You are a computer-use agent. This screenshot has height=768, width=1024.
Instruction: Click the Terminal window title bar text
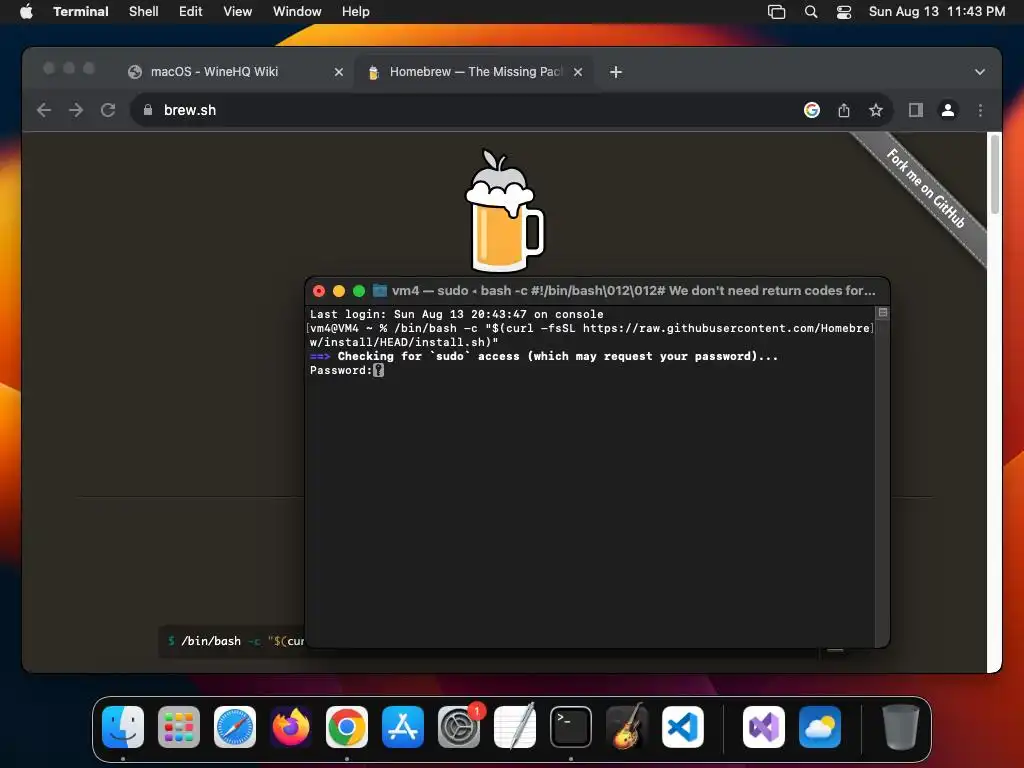(x=633, y=291)
